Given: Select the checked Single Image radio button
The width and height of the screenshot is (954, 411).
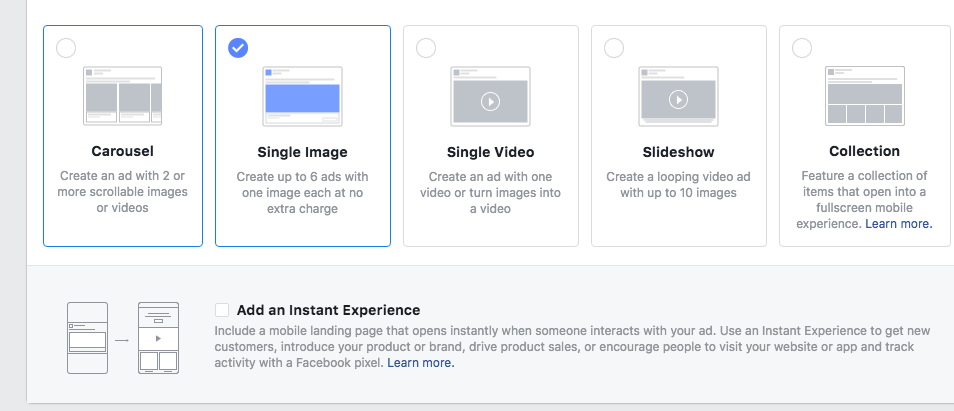Looking at the screenshot, I should click(x=238, y=48).
